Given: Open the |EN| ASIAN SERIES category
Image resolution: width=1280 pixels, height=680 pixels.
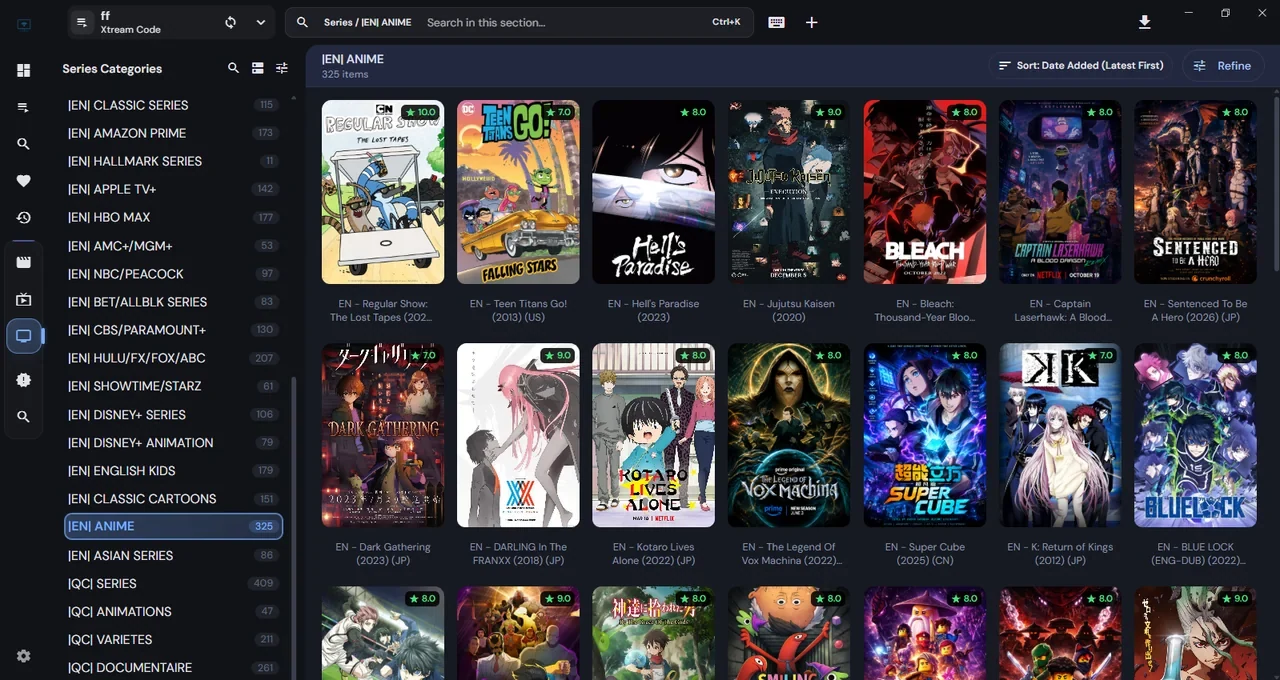Looking at the screenshot, I should tap(174, 555).
